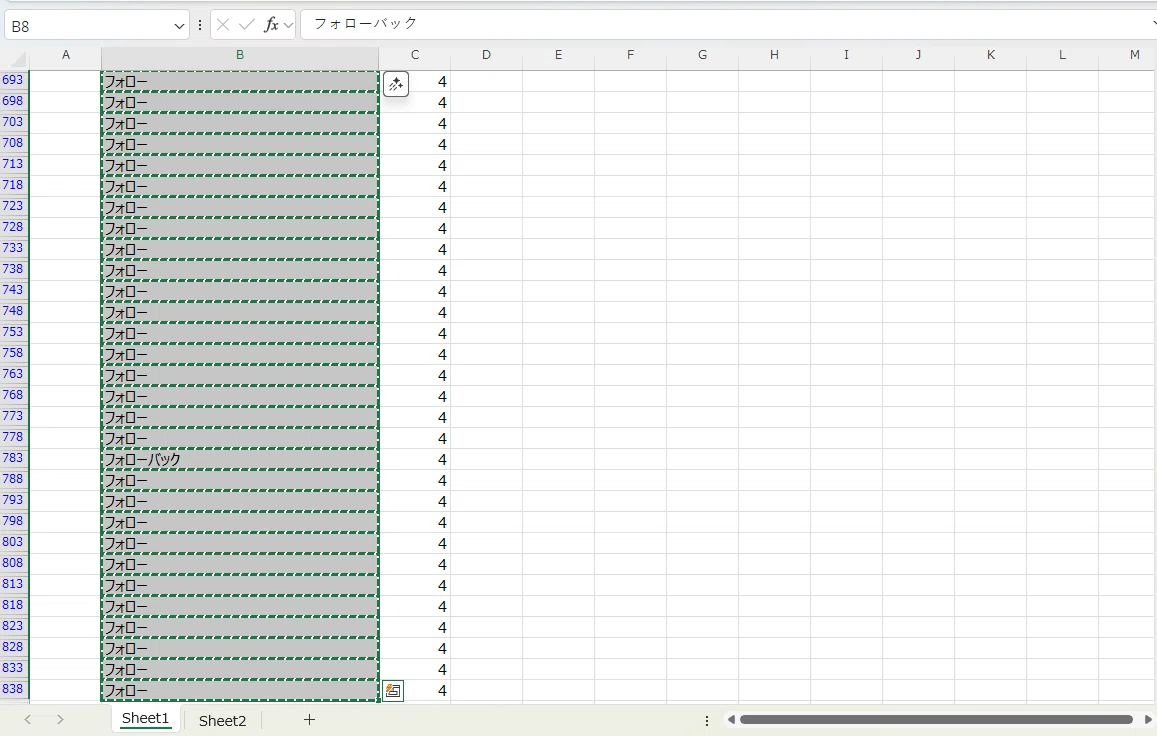Select row header 838
The width and height of the screenshot is (1157, 736).
pos(13,689)
